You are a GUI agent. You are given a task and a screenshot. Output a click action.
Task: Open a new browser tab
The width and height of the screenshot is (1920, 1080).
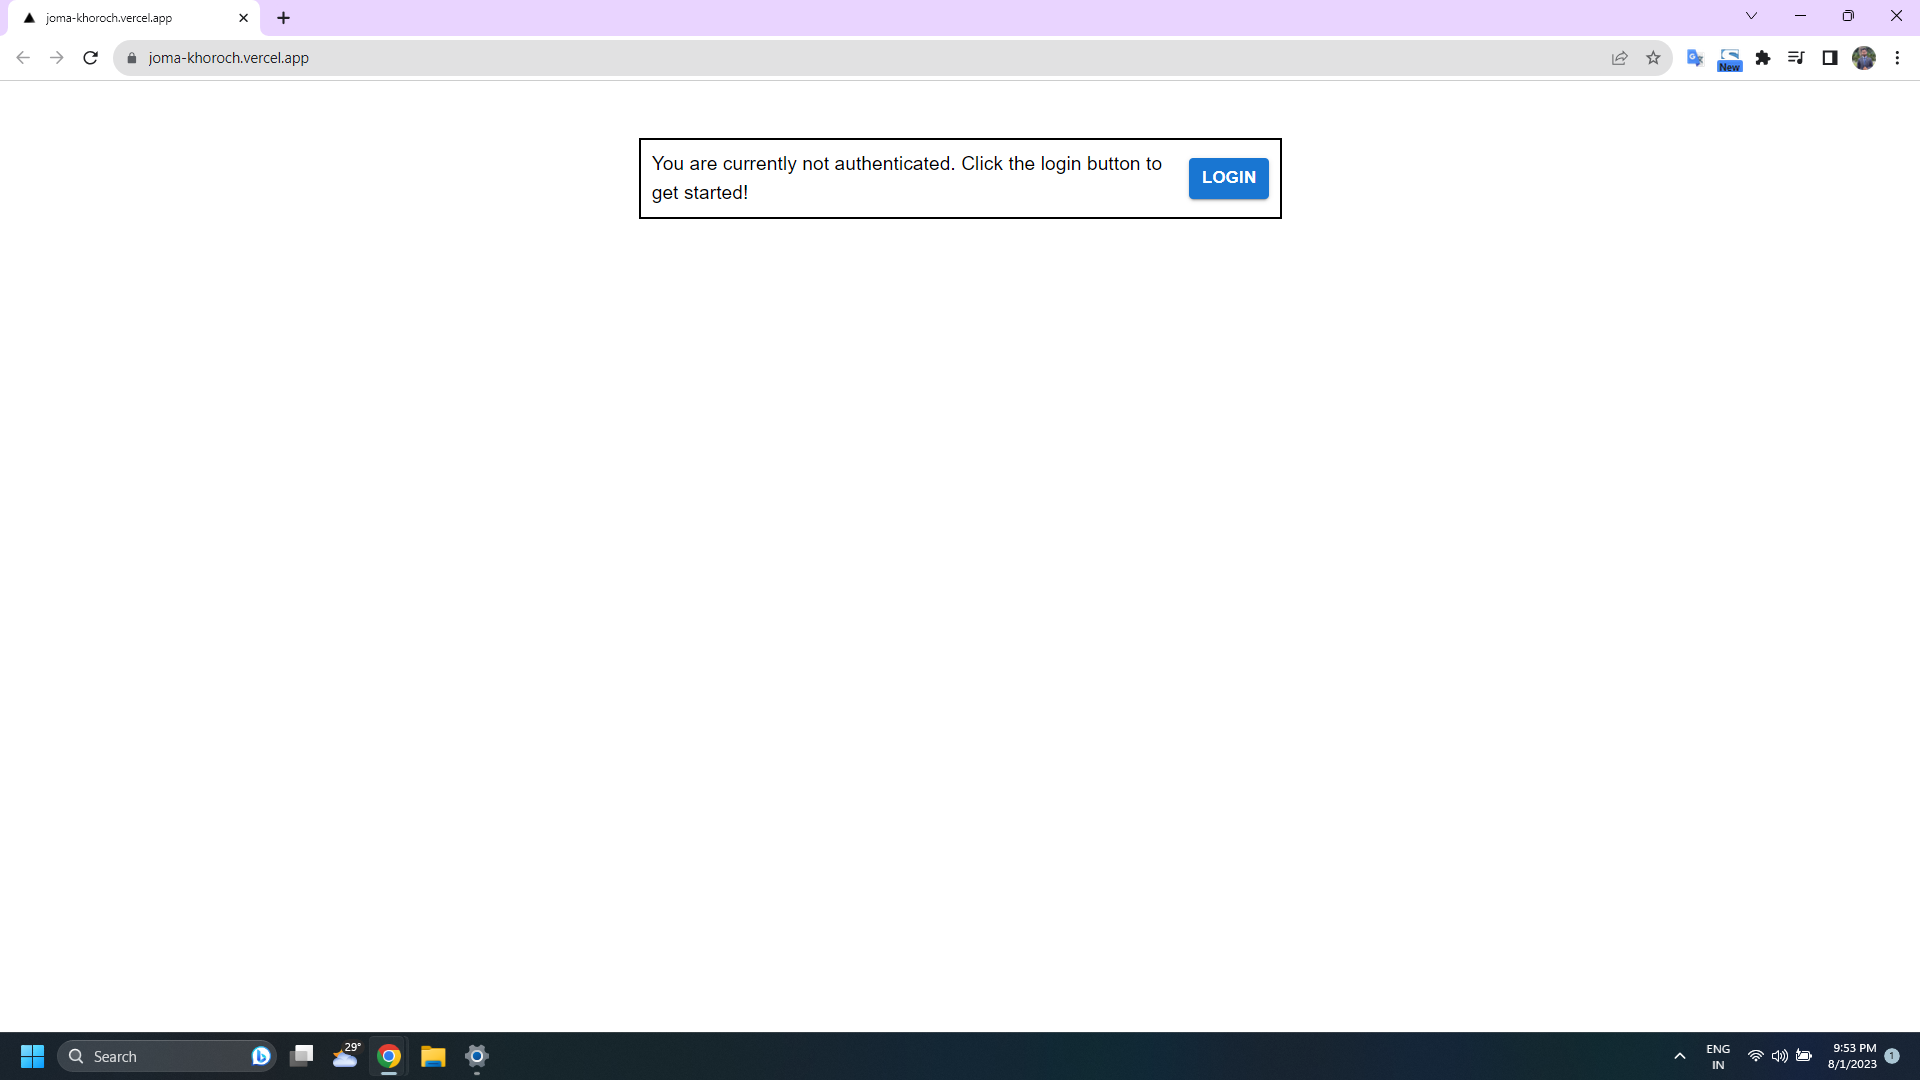(284, 18)
